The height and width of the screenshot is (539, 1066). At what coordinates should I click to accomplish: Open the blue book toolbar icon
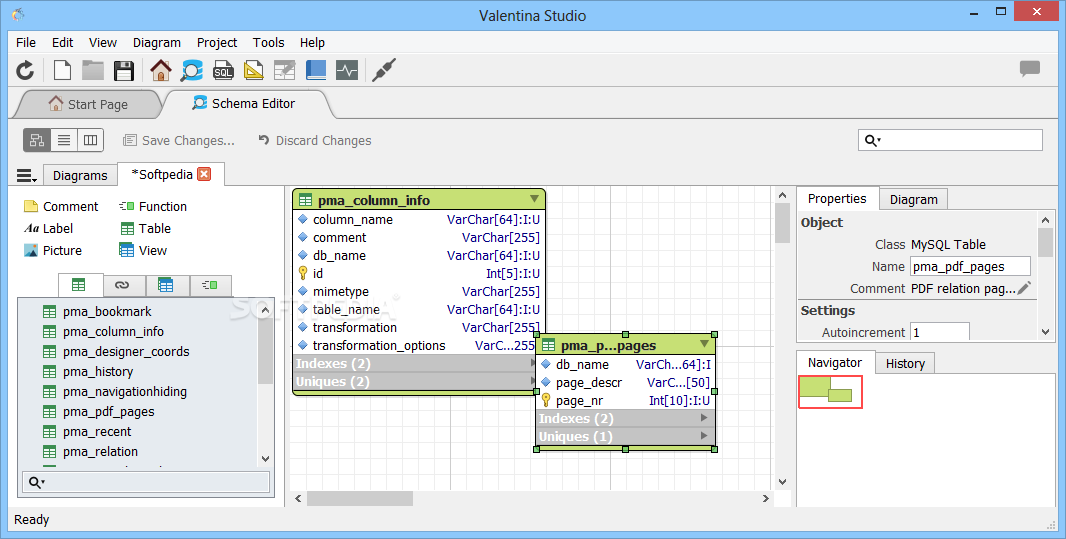[315, 70]
